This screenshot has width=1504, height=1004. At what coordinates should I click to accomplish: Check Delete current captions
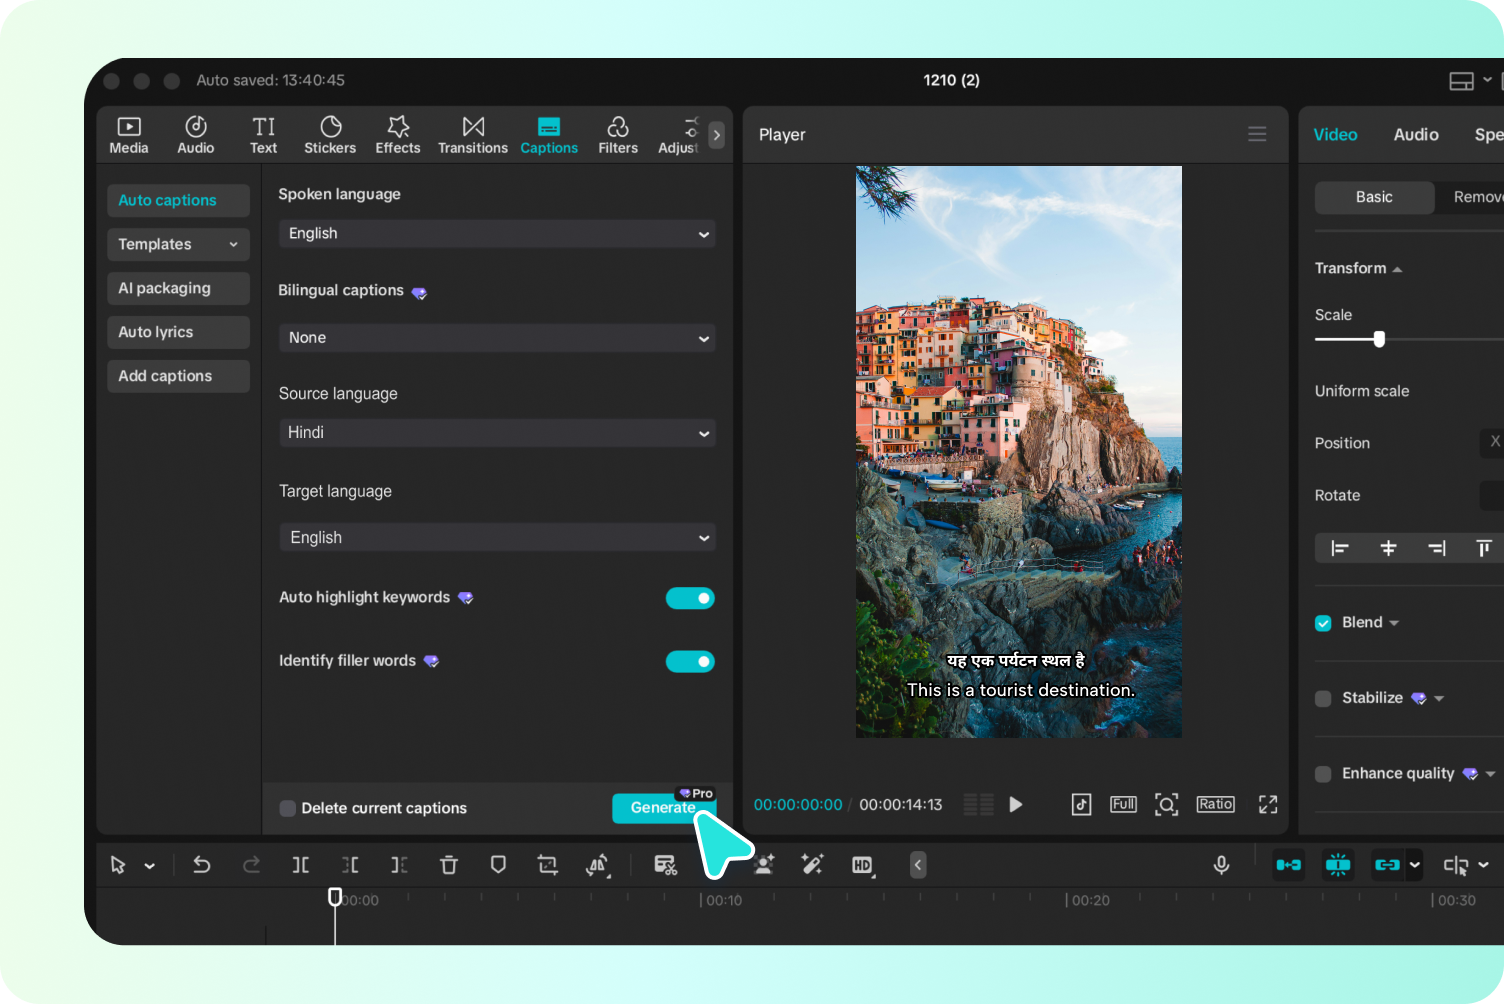coord(288,808)
